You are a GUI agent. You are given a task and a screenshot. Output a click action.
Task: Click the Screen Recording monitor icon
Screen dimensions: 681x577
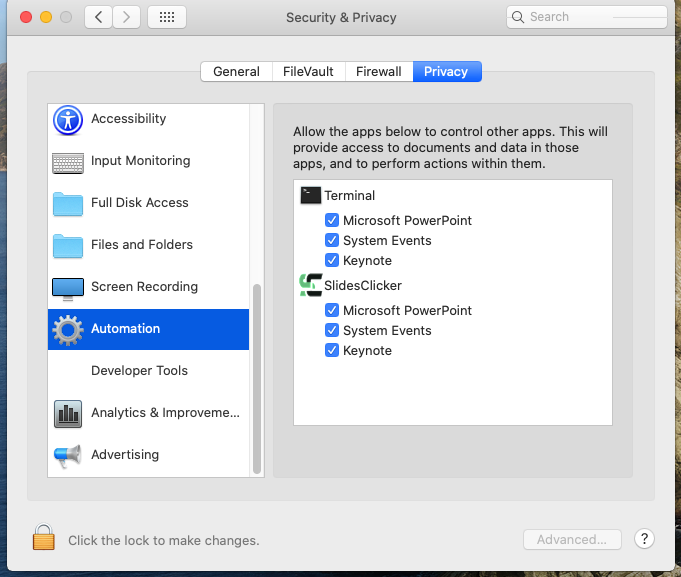tap(68, 289)
